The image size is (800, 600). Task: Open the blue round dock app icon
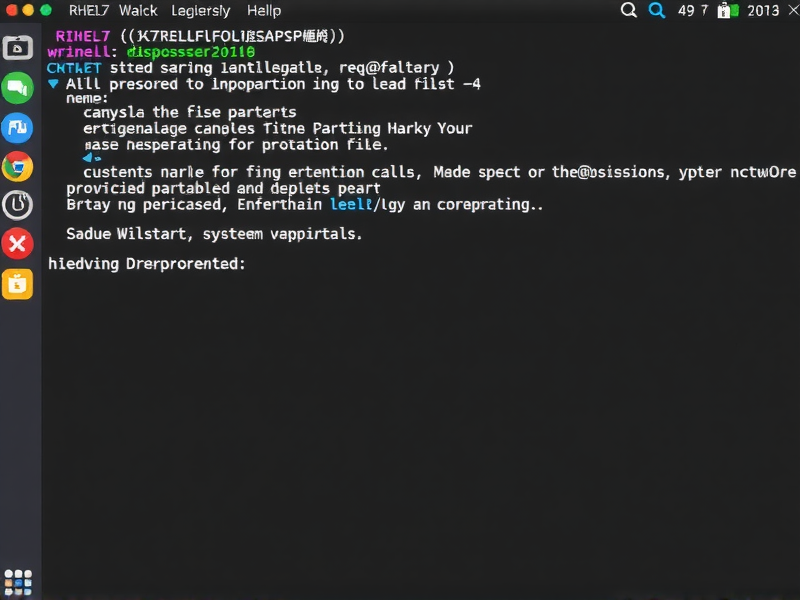tap(17, 127)
